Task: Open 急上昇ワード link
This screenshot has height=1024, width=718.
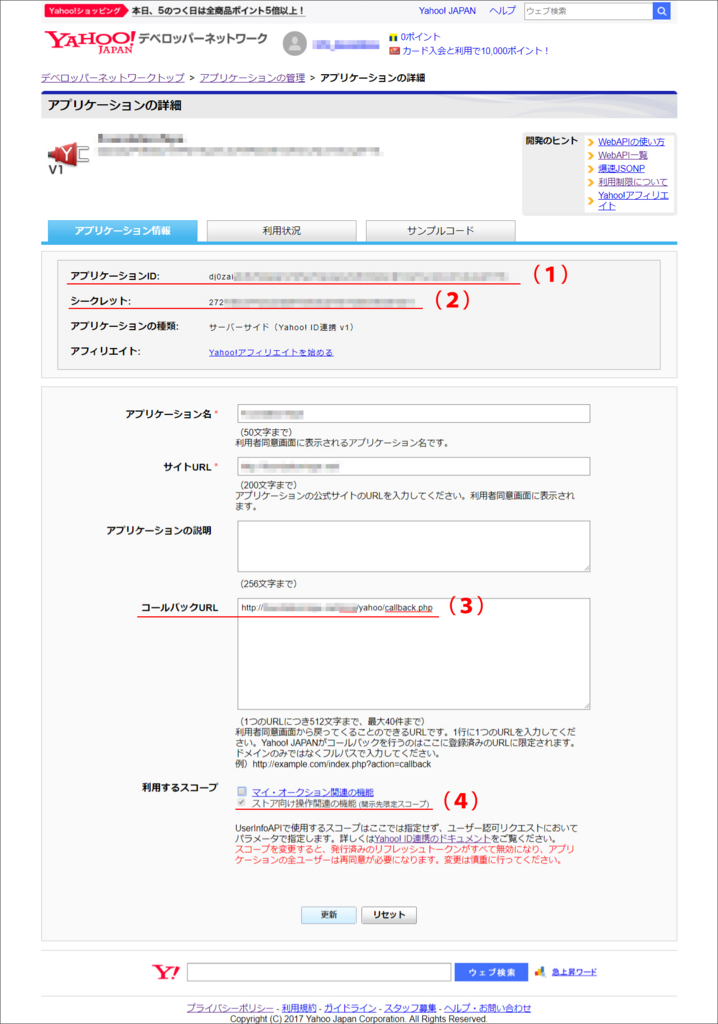Action: [x=574, y=972]
